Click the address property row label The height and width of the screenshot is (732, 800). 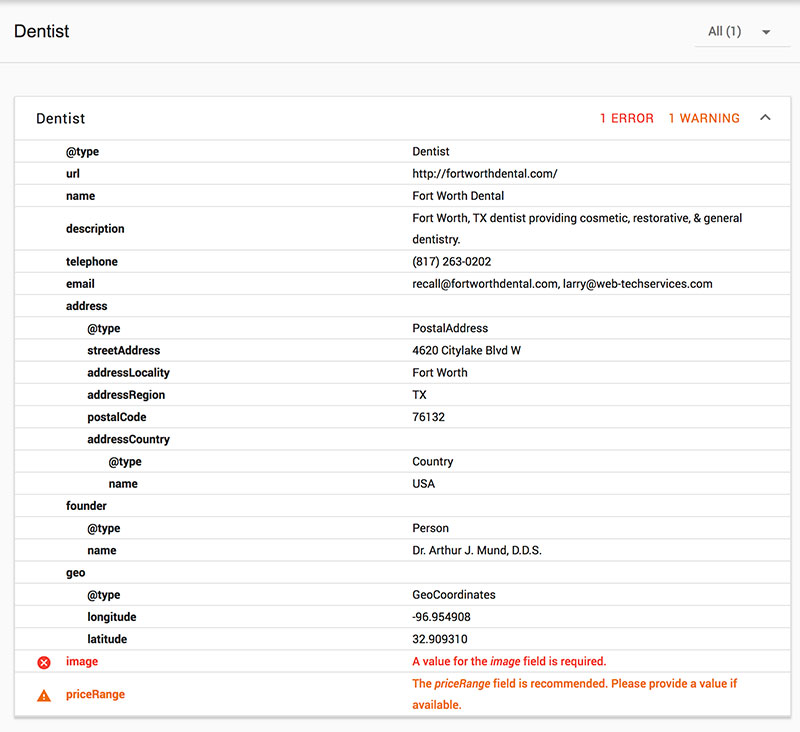(x=87, y=306)
